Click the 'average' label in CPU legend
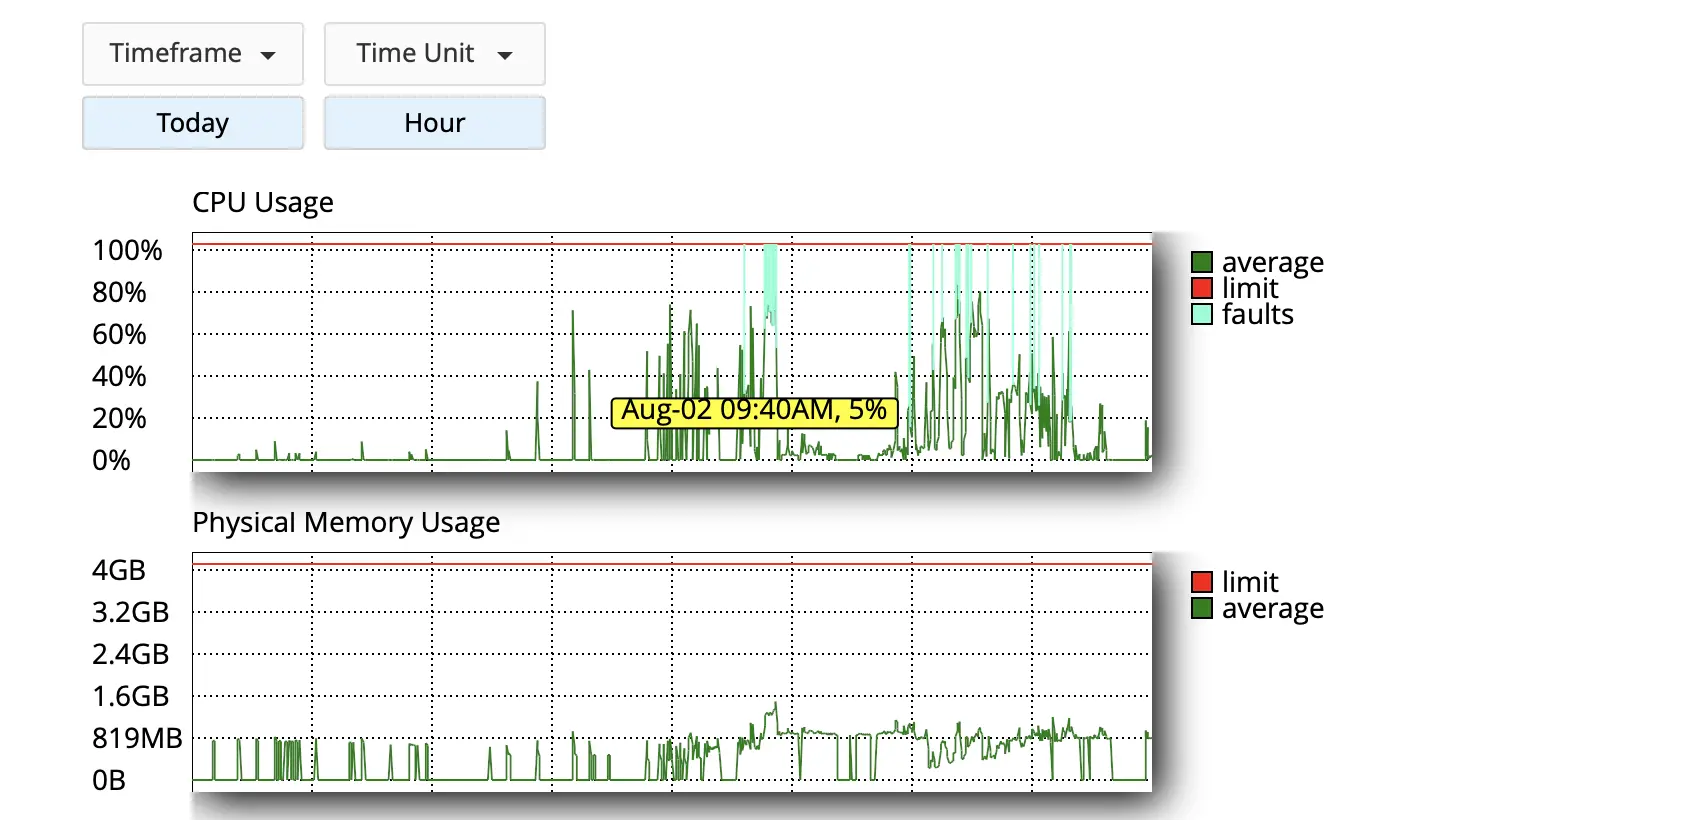The height and width of the screenshot is (820, 1698). 1272,263
